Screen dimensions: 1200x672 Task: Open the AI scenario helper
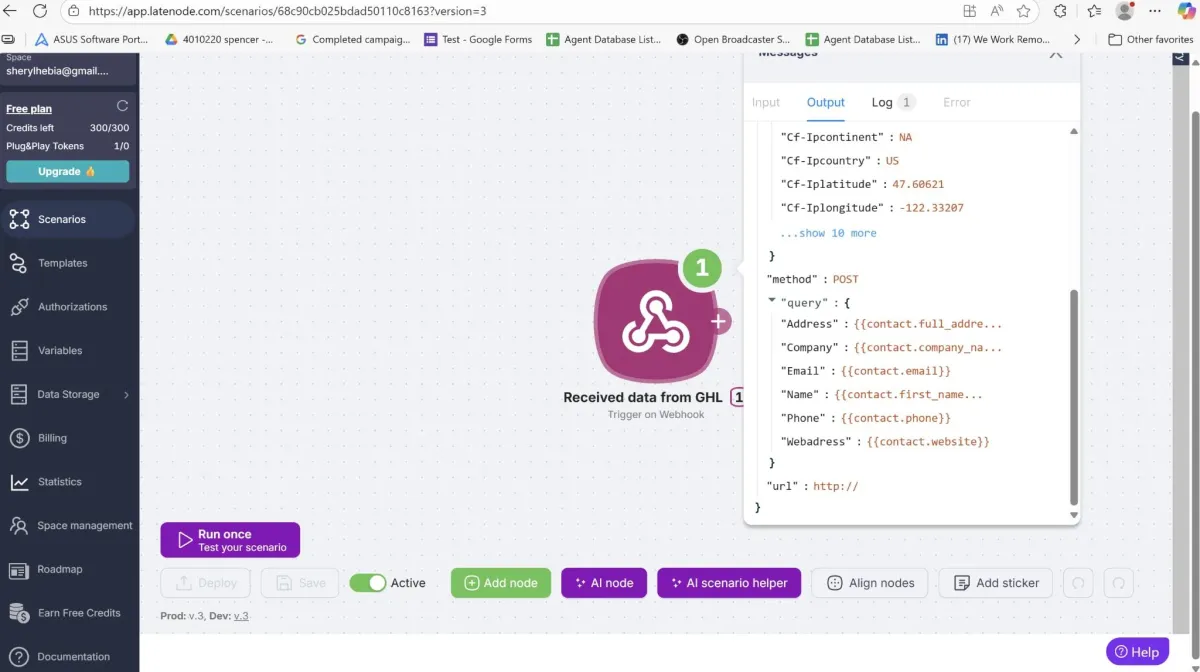(729, 583)
